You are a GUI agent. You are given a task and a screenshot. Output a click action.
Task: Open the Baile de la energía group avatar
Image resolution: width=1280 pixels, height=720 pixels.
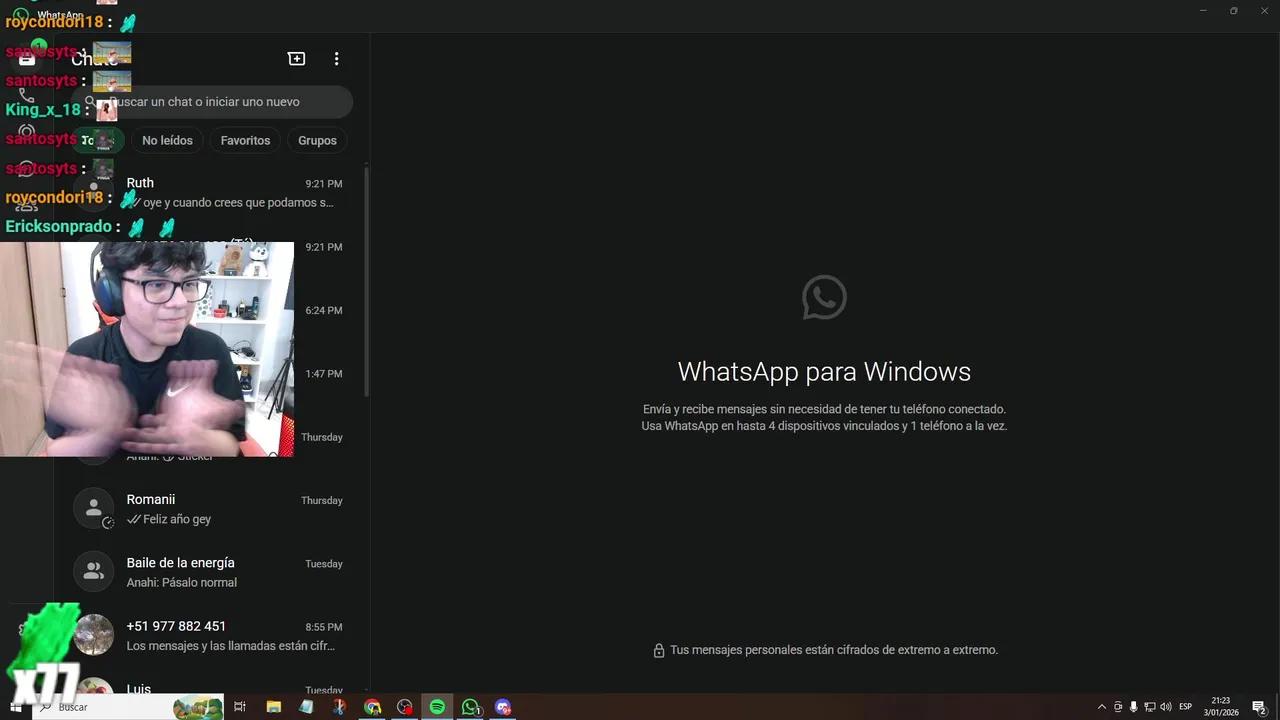[x=94, y=571]
